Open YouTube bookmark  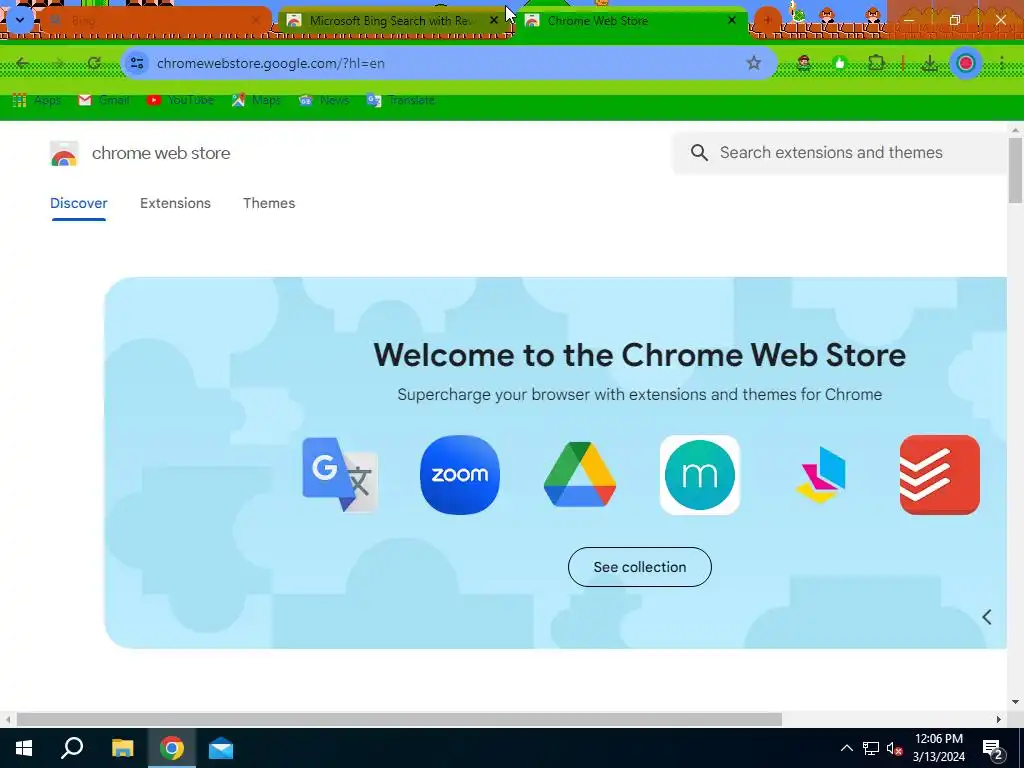(181, 100)
